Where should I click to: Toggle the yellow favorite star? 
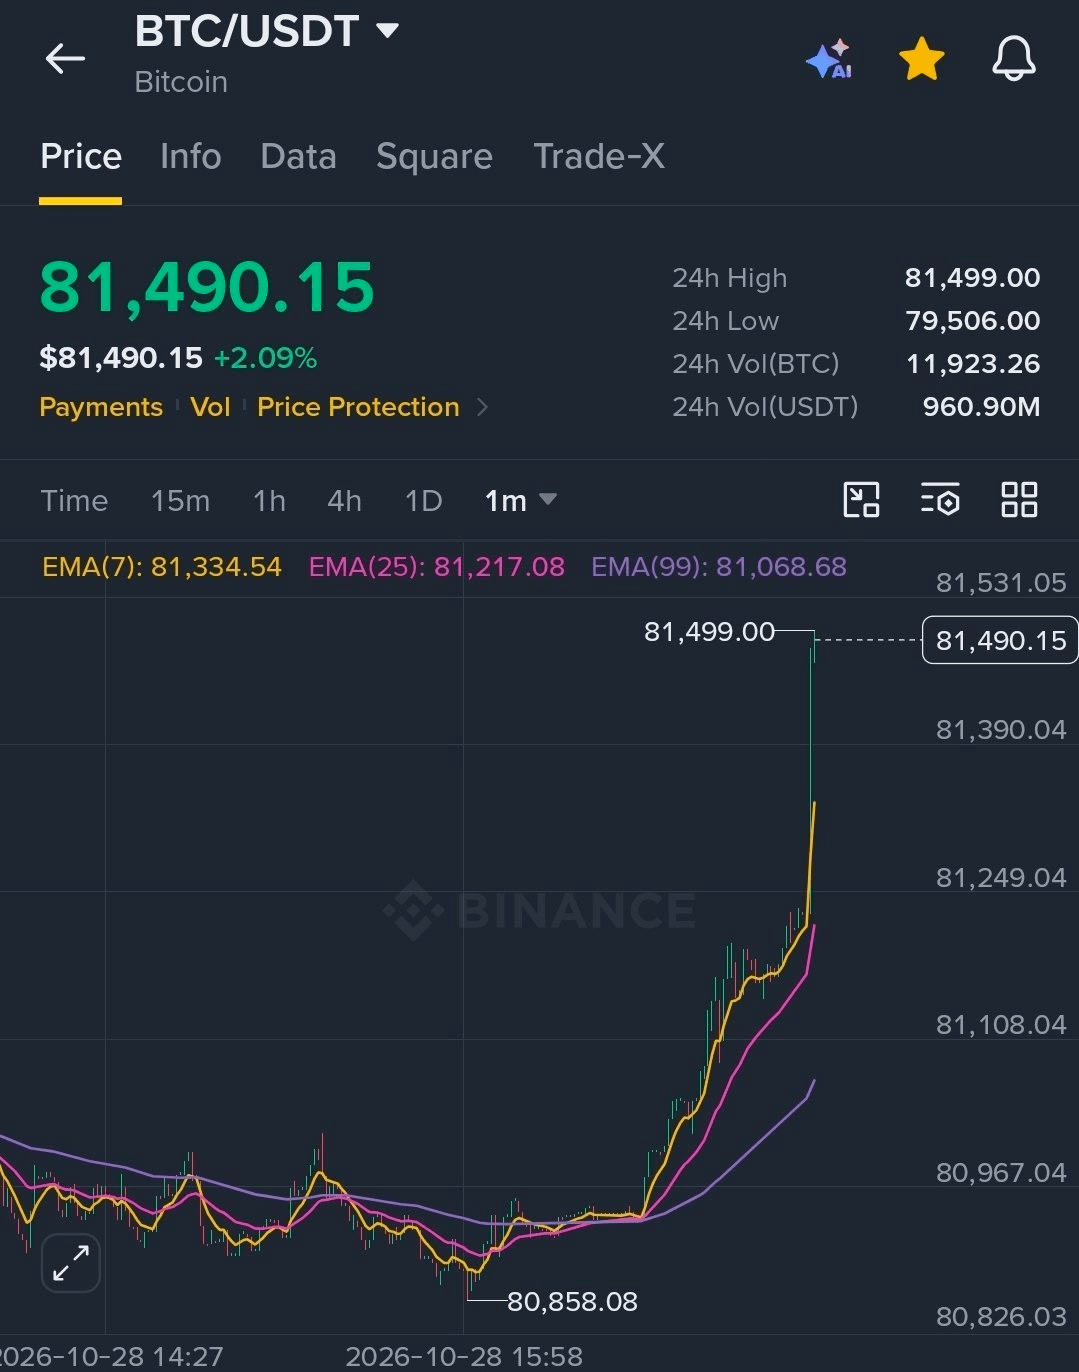pyautogui.click(x=921, y=59)
